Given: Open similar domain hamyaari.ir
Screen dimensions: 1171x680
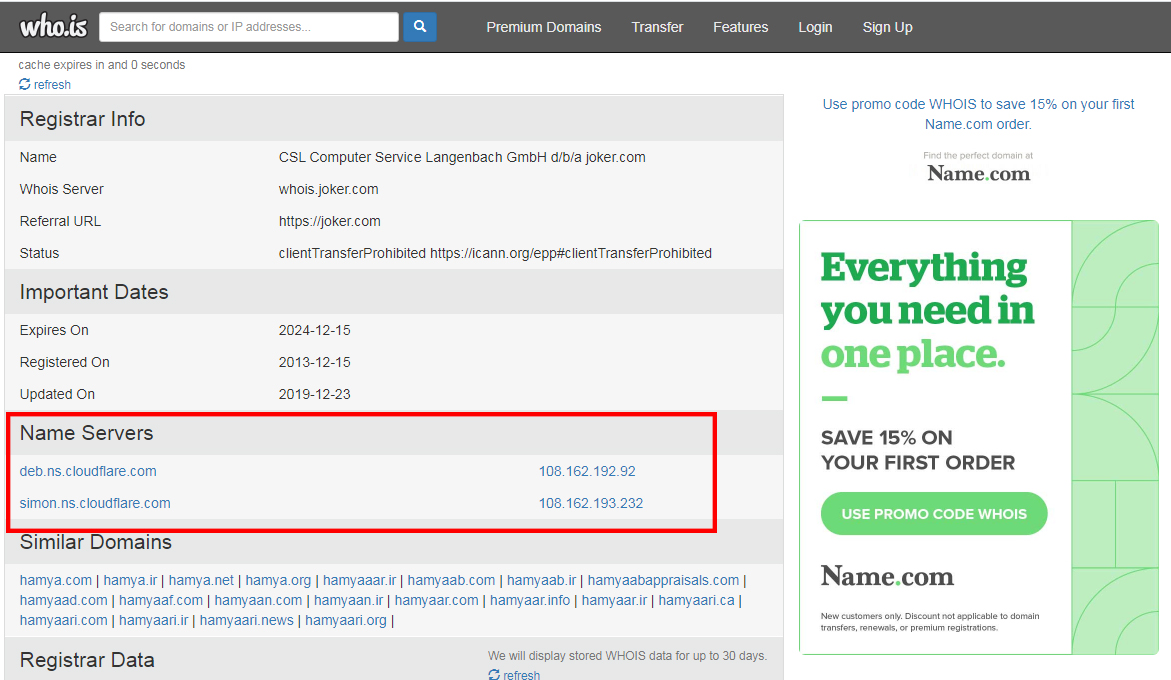Looking at the screenshot, I should click(x=154, y=620).
